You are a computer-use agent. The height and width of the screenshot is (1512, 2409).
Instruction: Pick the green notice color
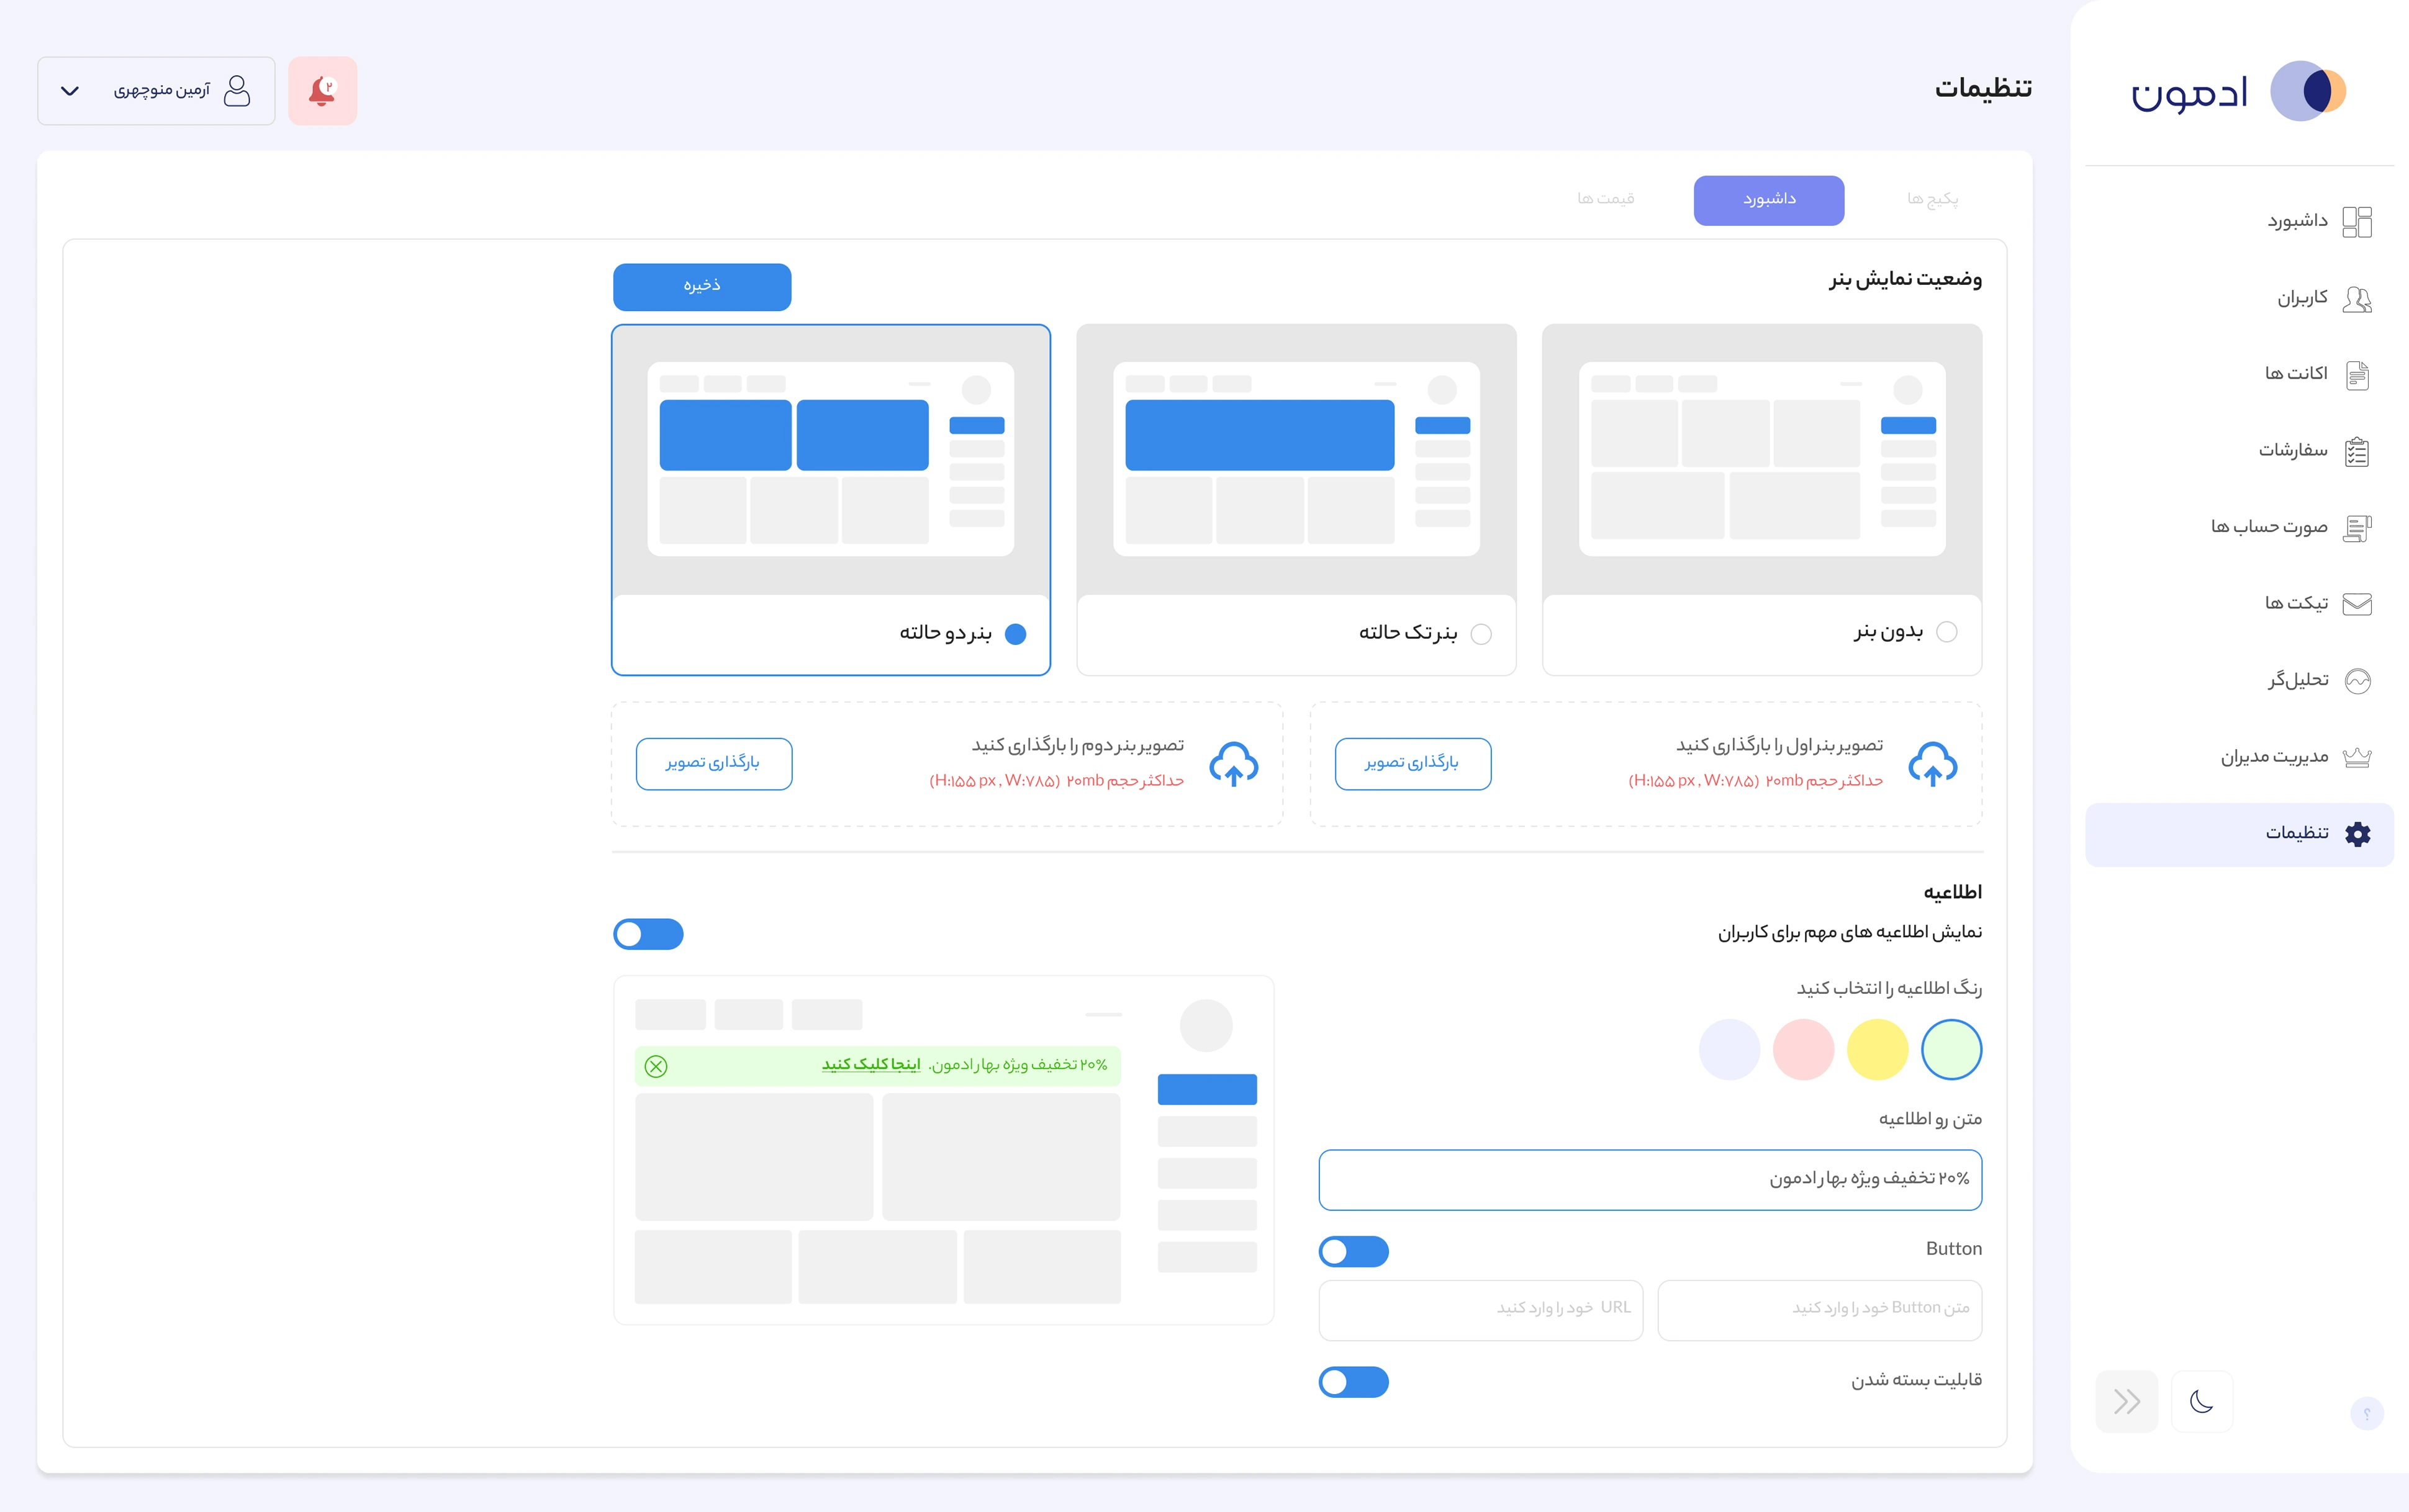pyautogui.click(x=1951, y=1050)
